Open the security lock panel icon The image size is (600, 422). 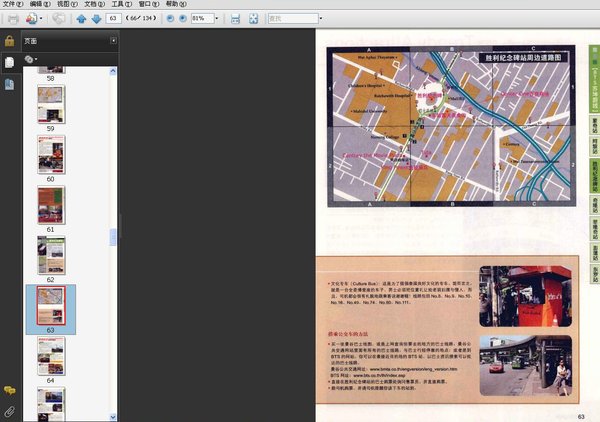pos(9,41)
